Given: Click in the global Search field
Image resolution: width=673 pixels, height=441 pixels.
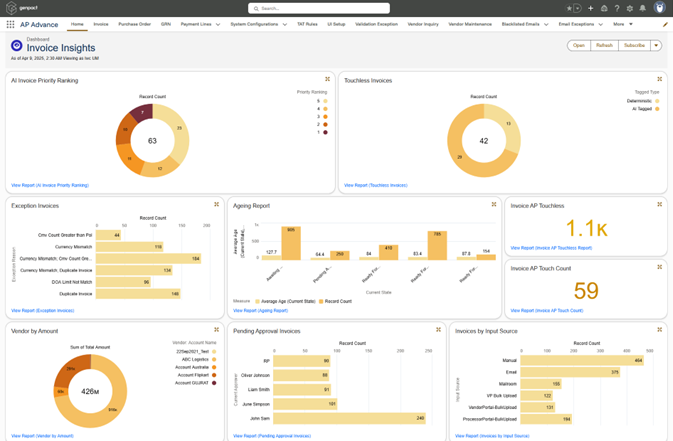Looking at the screenshot, I should pos(319,8).
